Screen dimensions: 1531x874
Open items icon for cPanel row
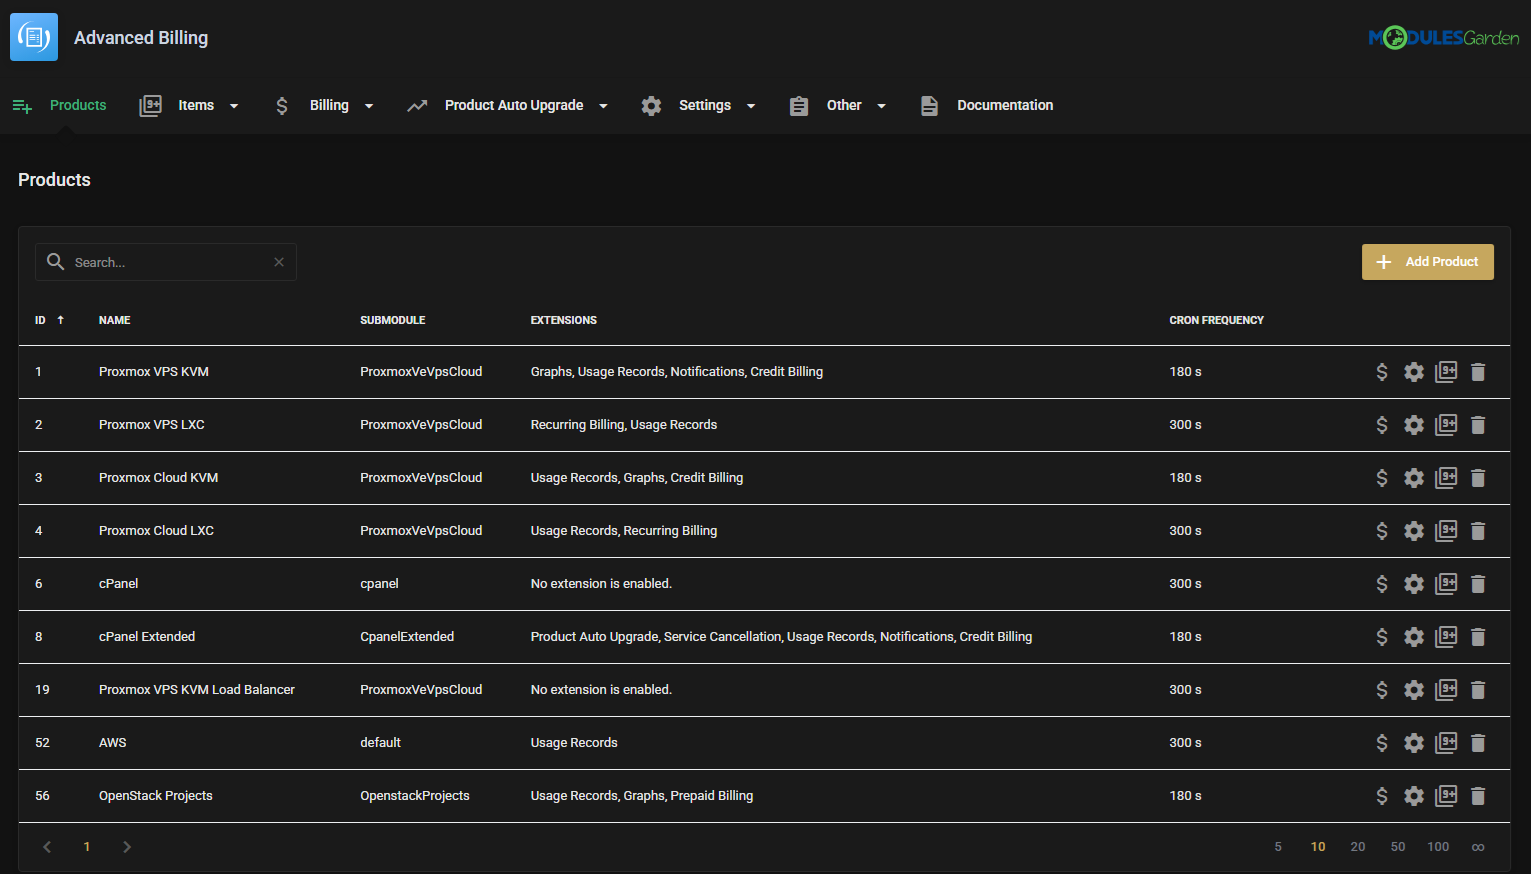(1446, 584)
